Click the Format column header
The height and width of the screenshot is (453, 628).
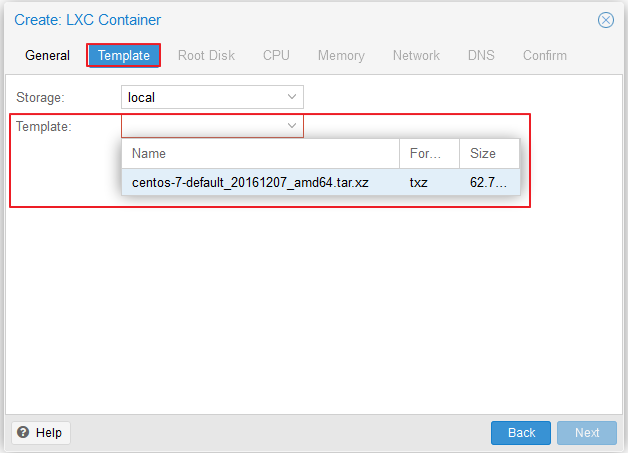429,153
